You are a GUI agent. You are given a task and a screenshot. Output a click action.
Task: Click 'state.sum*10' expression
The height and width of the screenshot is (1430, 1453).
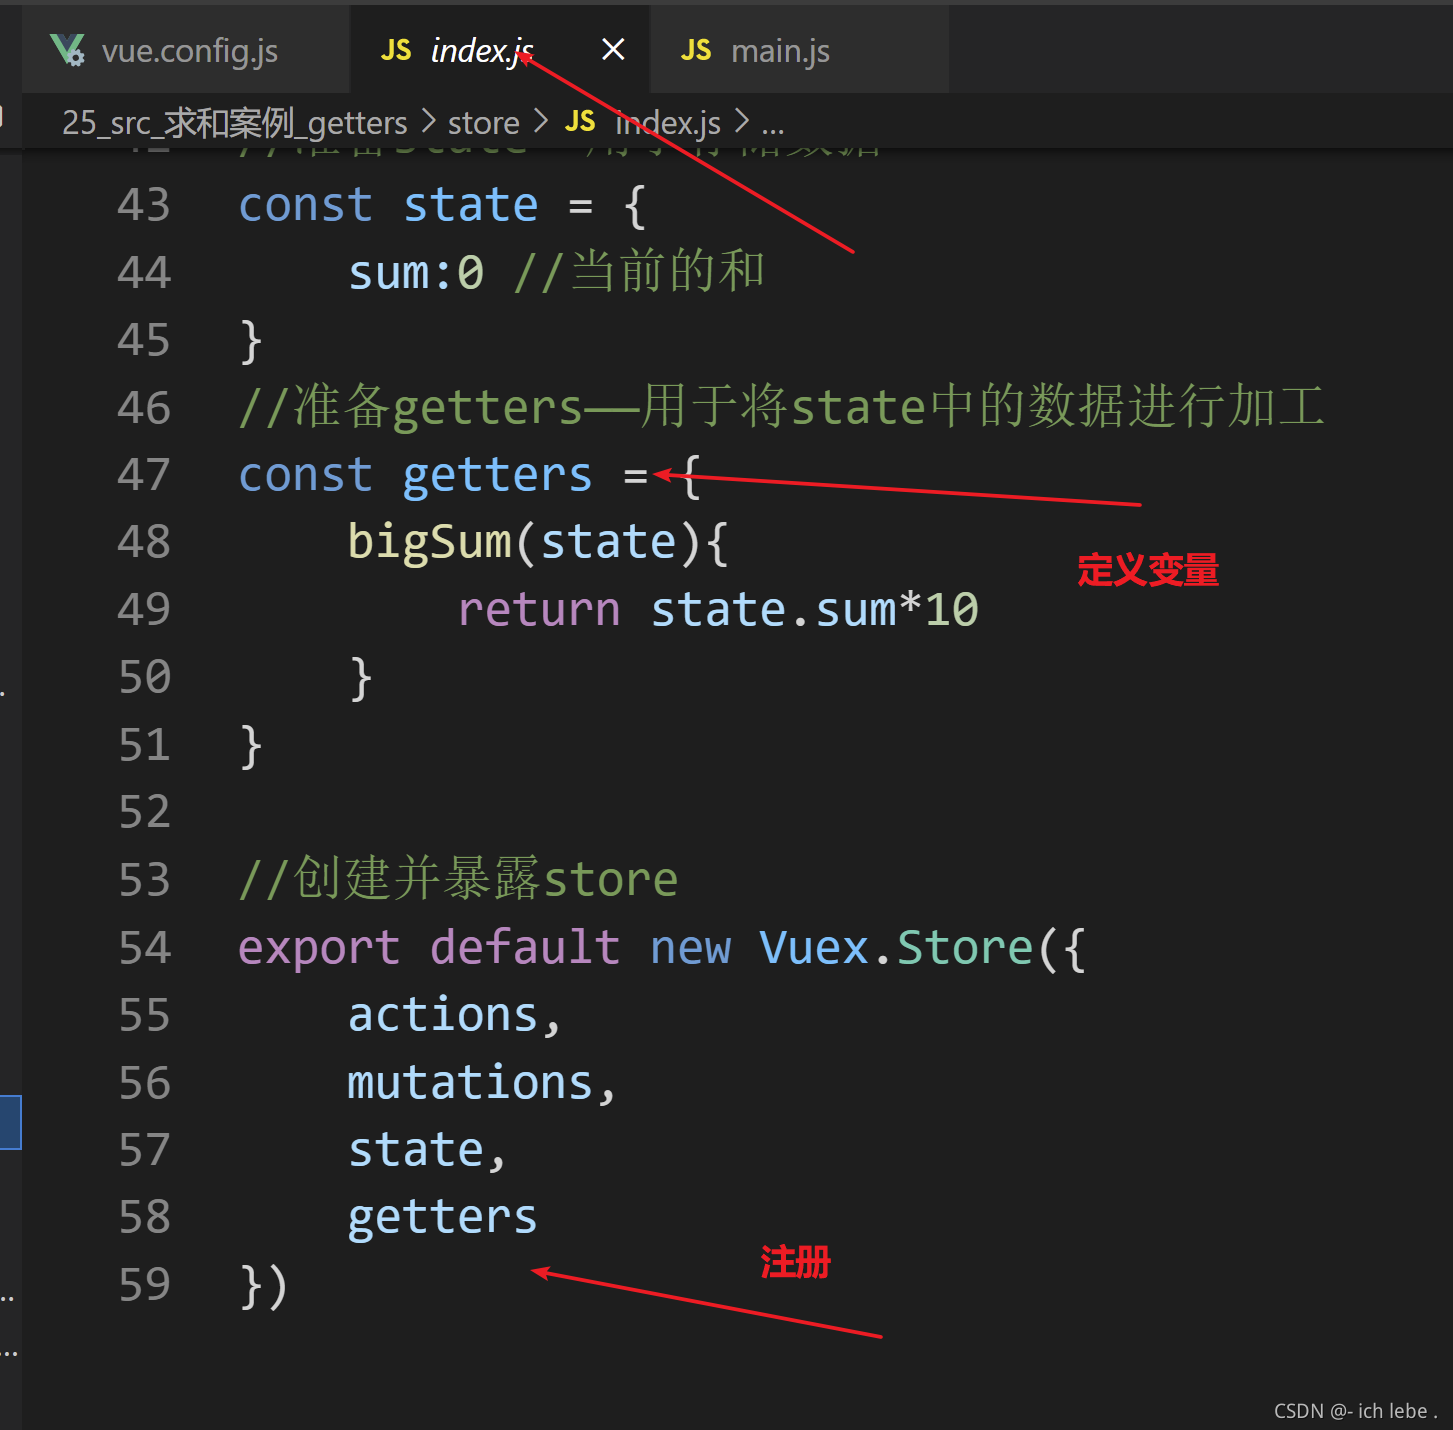click(814, 610)
